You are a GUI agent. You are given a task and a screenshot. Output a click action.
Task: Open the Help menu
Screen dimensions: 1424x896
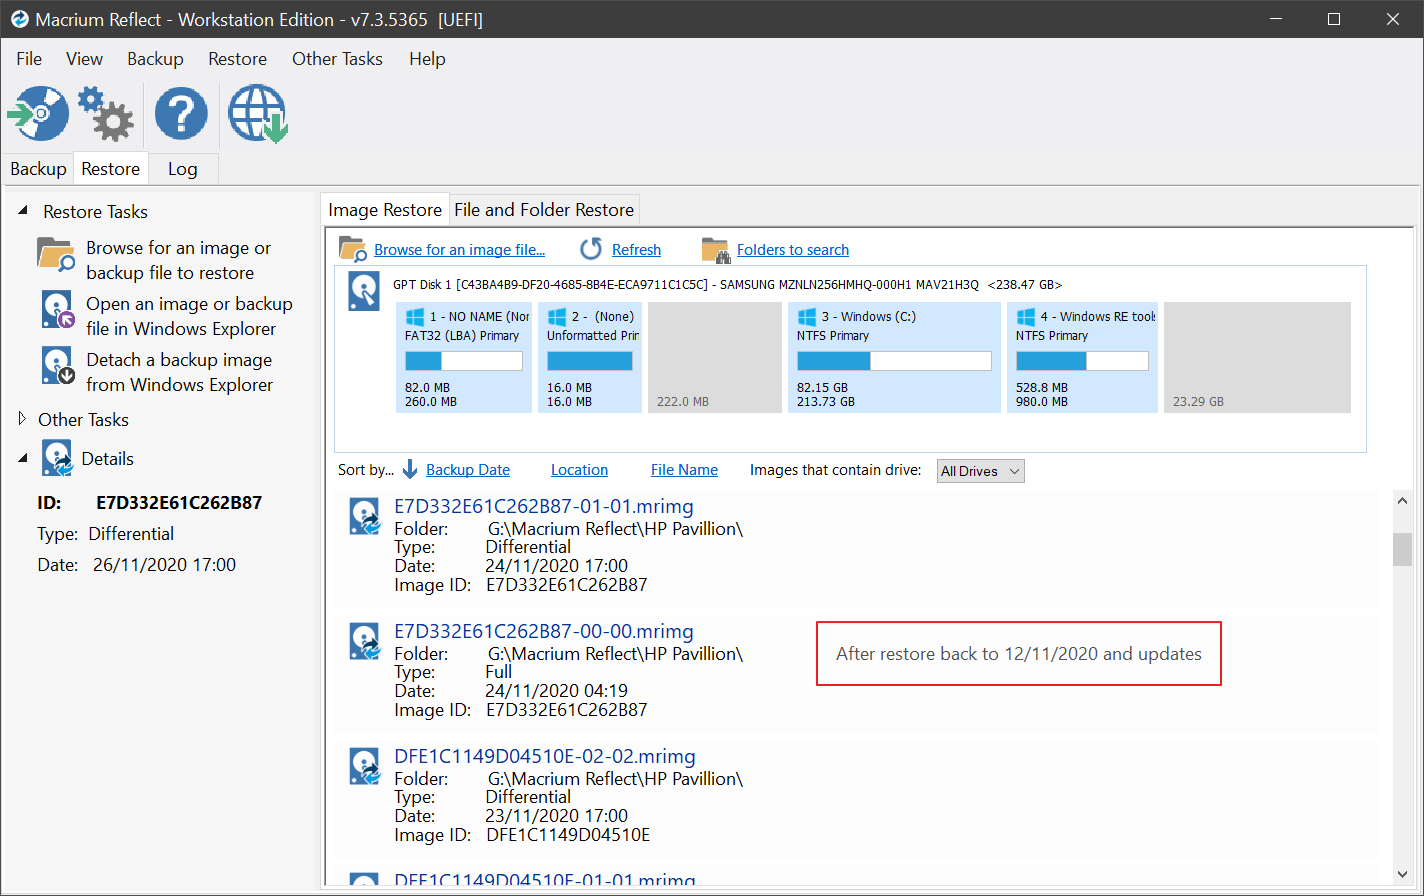point(427,59)
